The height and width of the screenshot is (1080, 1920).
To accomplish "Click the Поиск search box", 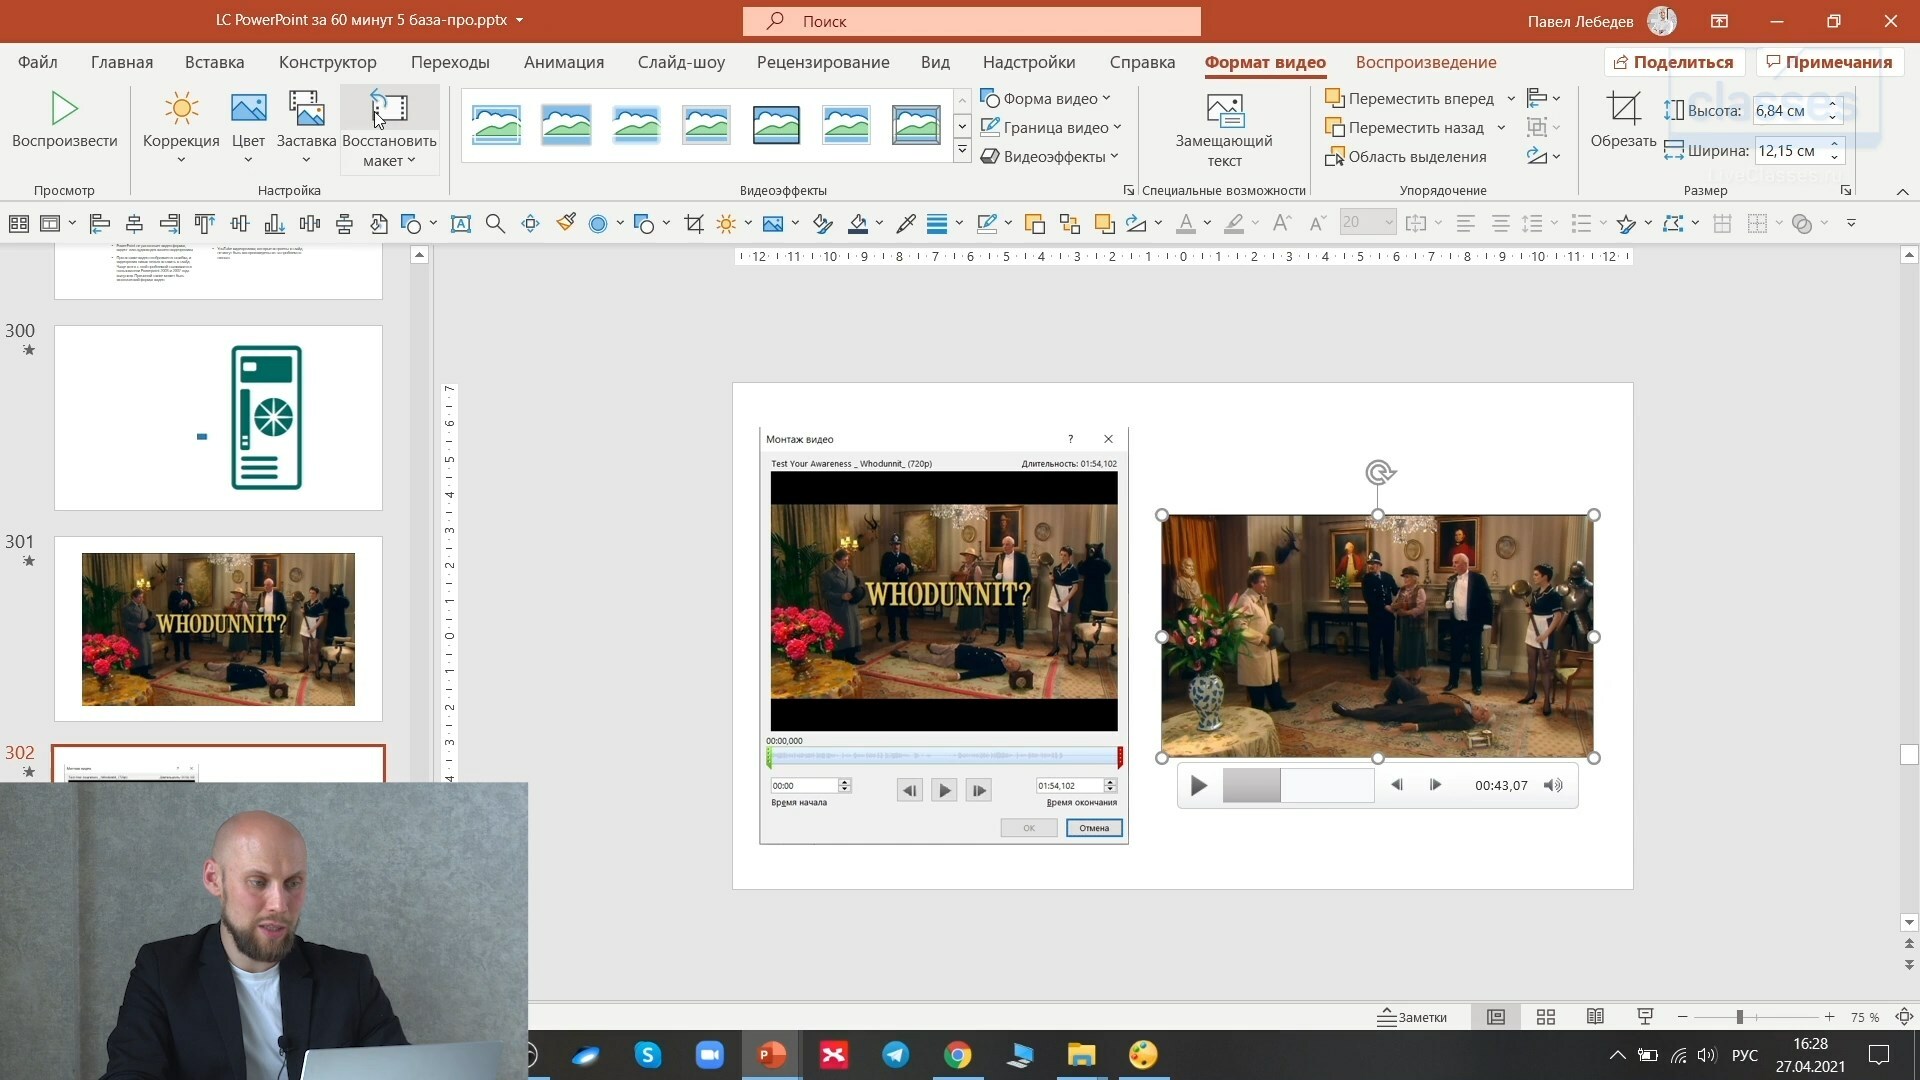I will coord(971,21).
